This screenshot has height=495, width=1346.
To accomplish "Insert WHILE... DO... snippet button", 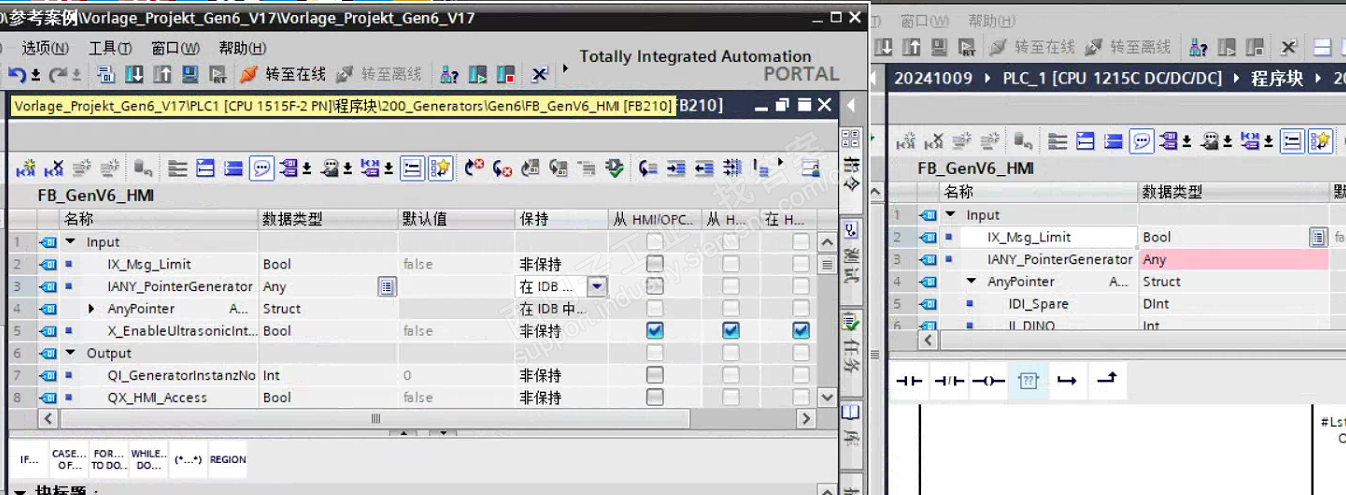I will [x=148, y=460].
